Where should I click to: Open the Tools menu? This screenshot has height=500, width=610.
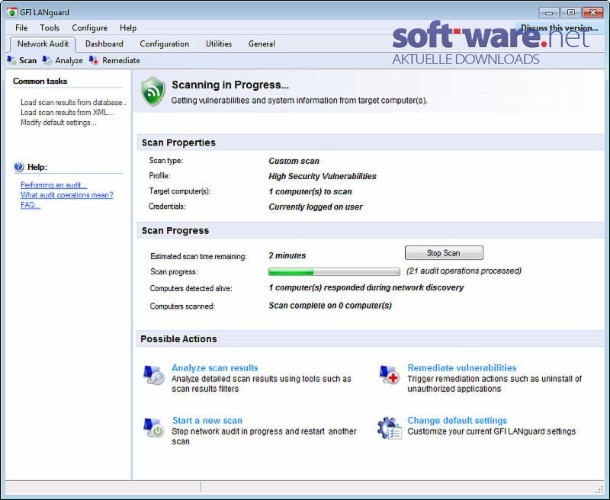click(x=49, y=28)
